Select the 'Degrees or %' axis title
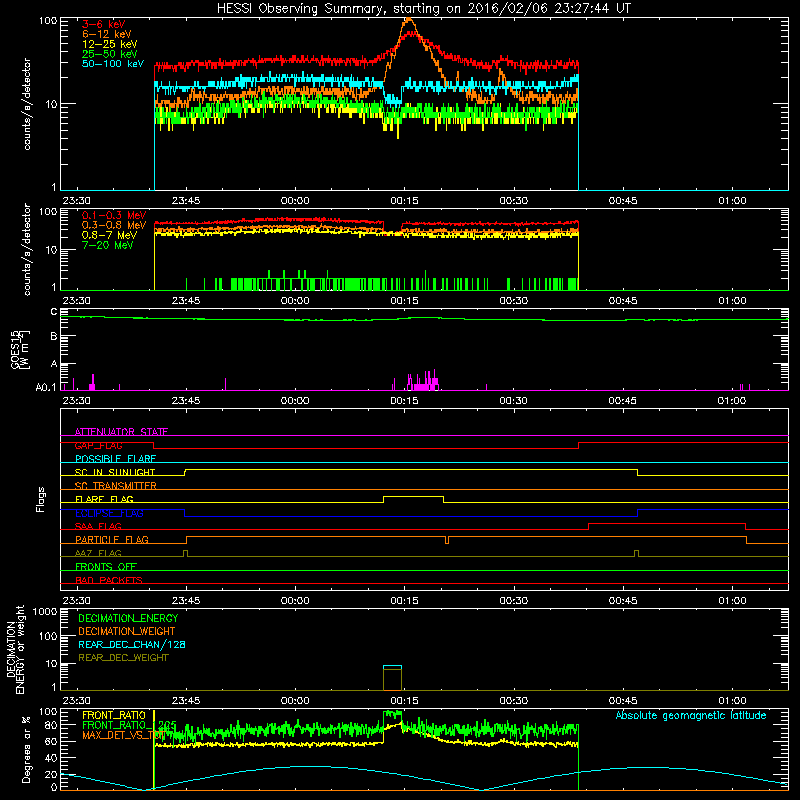 point(26,750)
